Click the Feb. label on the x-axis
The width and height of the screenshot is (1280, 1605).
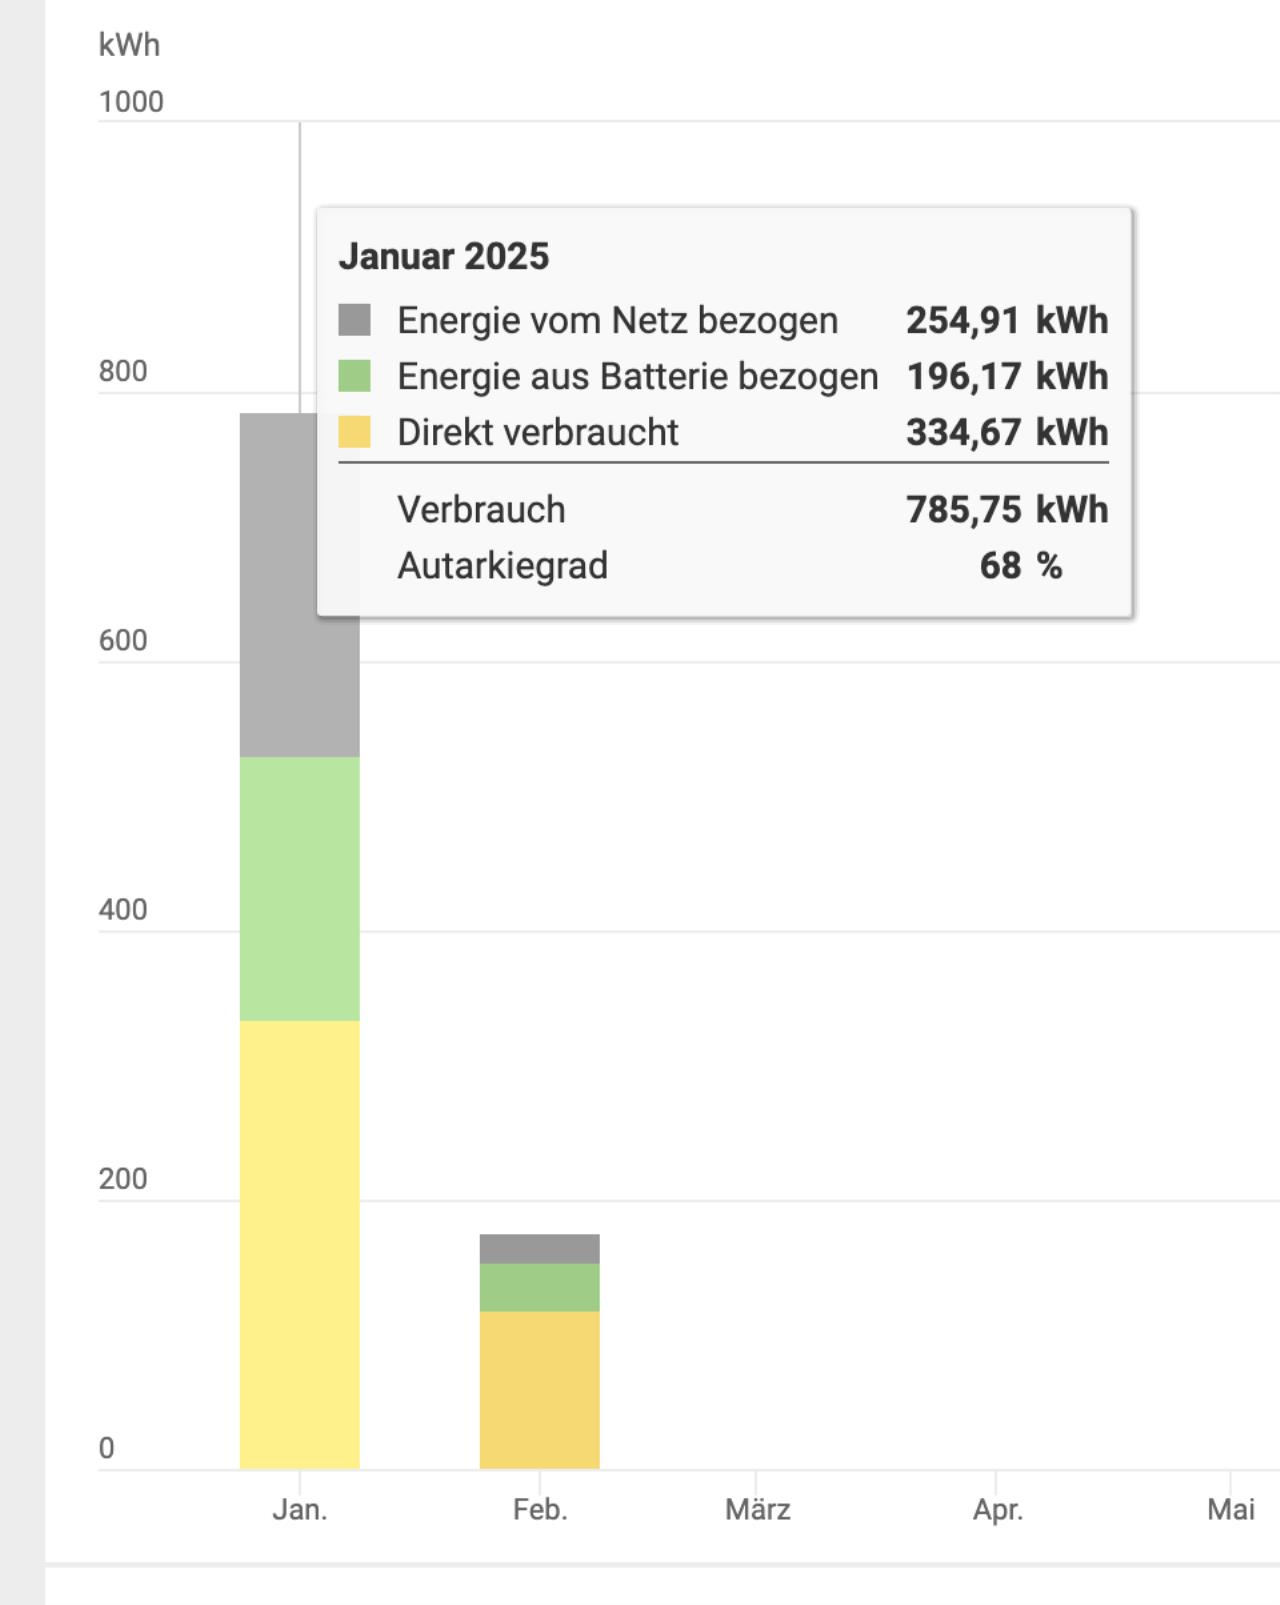pyautogui.click(x=540, y=1509)
